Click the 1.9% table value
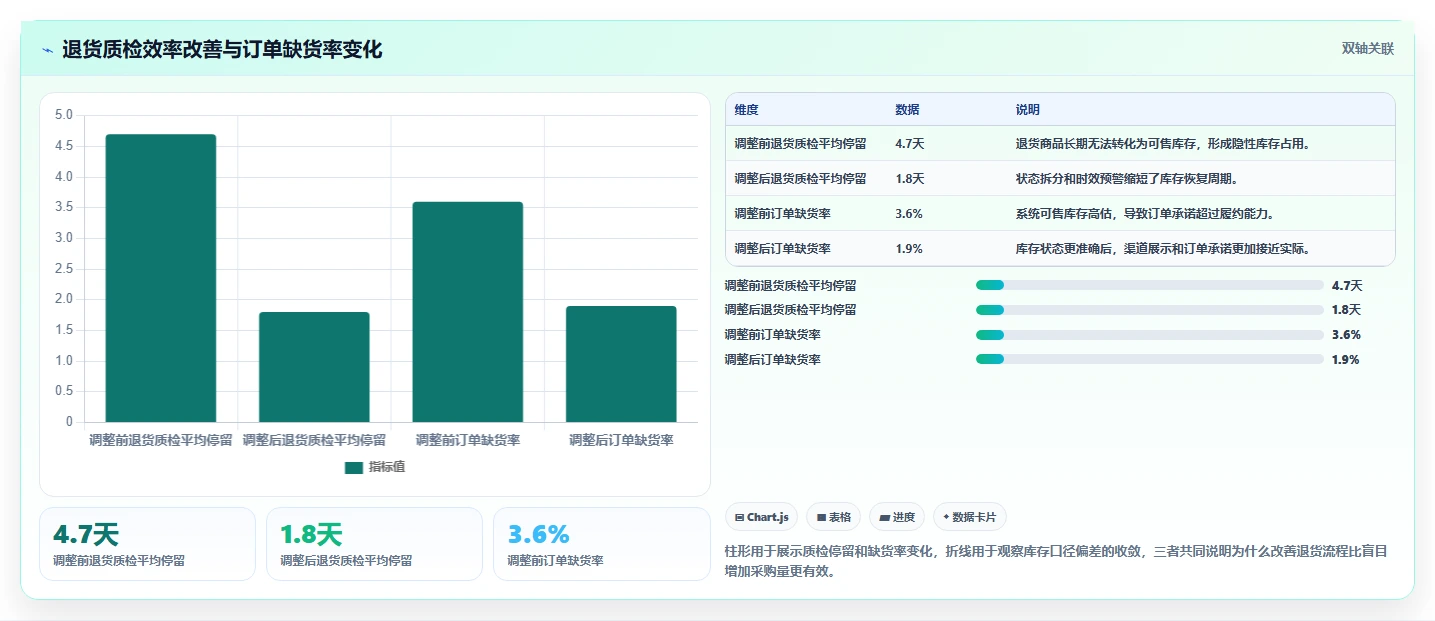 coord(909,249)
